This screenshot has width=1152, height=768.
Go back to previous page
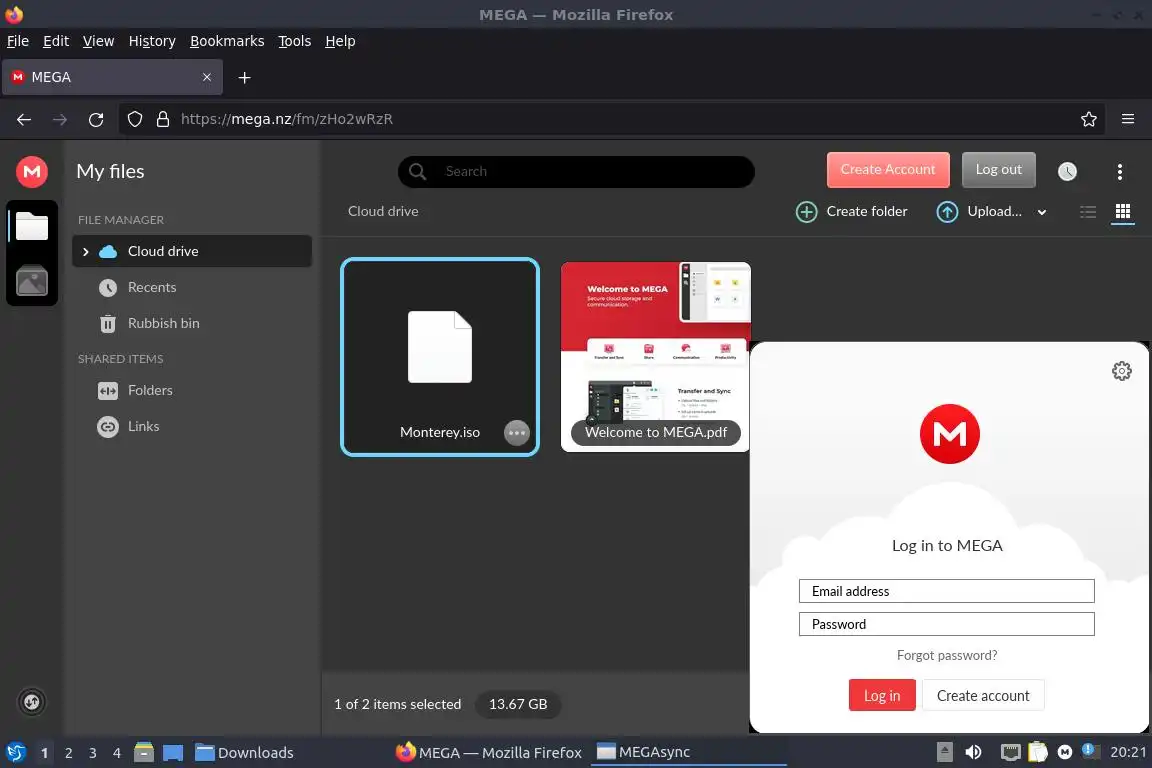tap(24, 119)
